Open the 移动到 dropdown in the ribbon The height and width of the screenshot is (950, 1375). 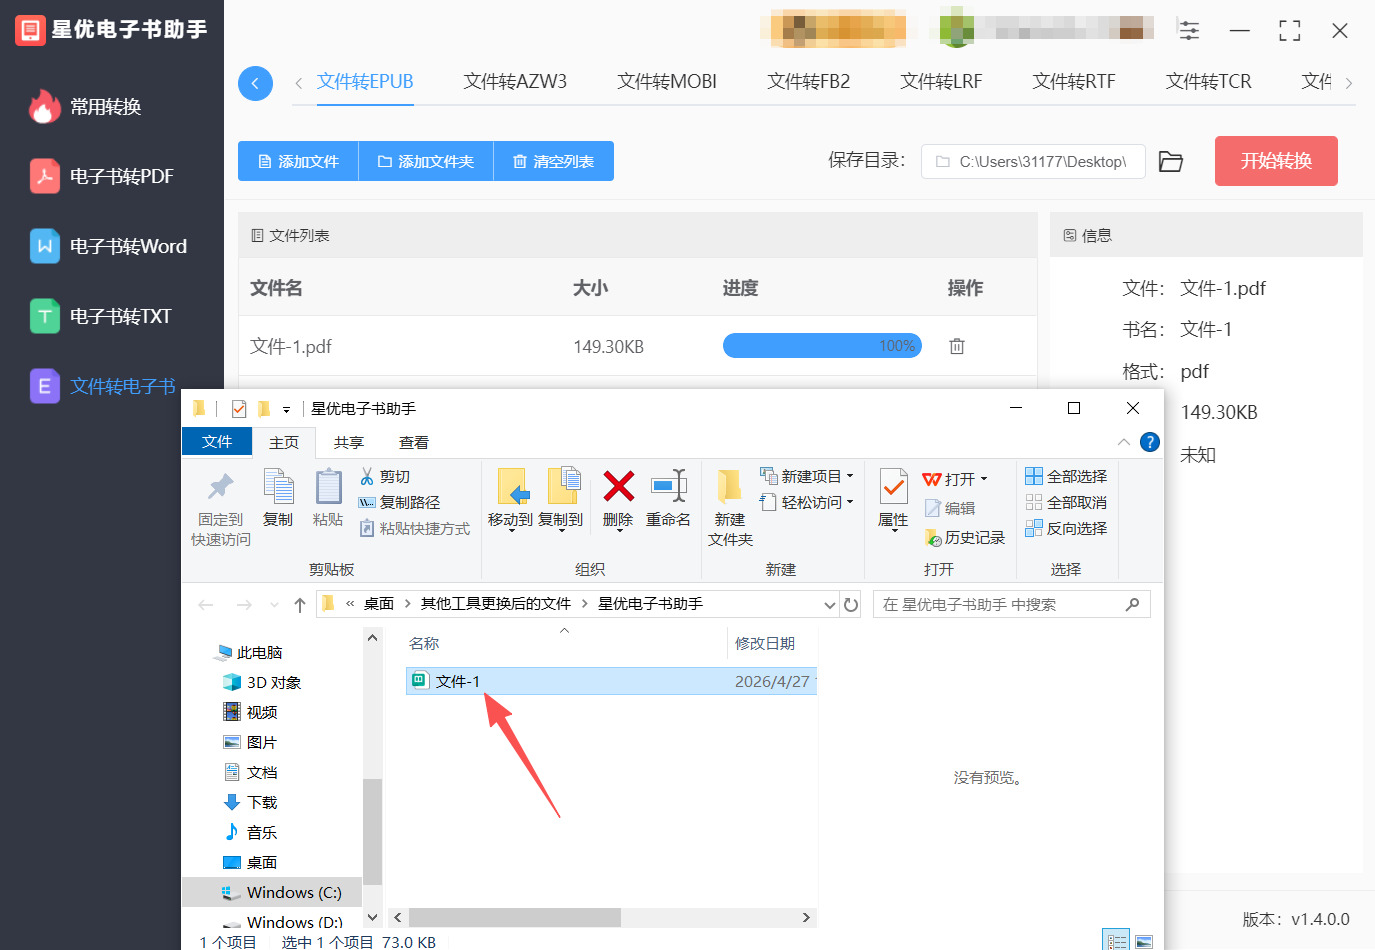(510, 530)
